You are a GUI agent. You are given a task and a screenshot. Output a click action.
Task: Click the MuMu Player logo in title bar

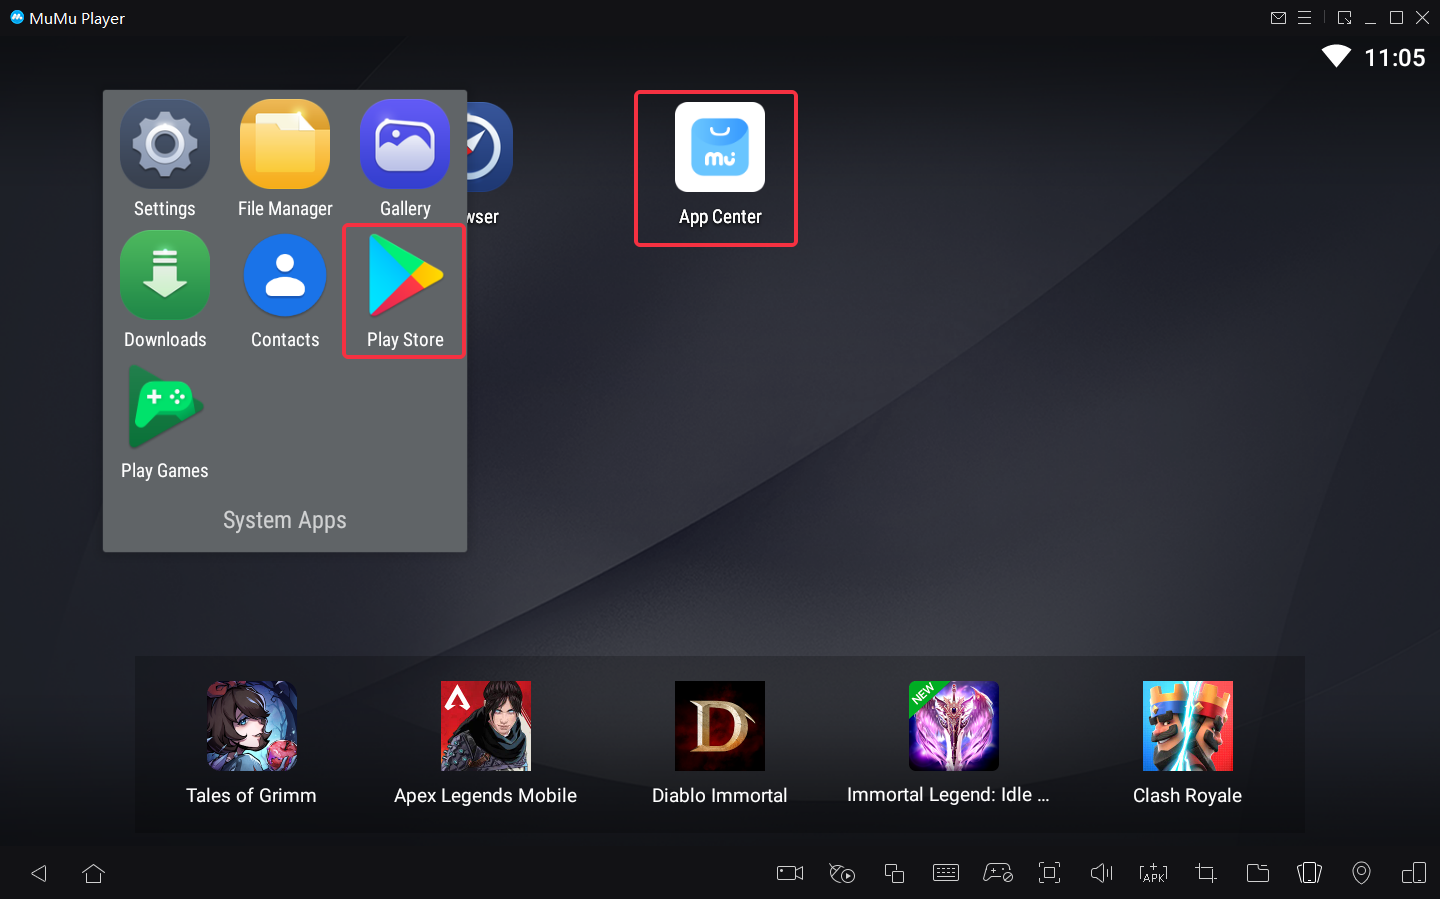(x=17, y=17)
